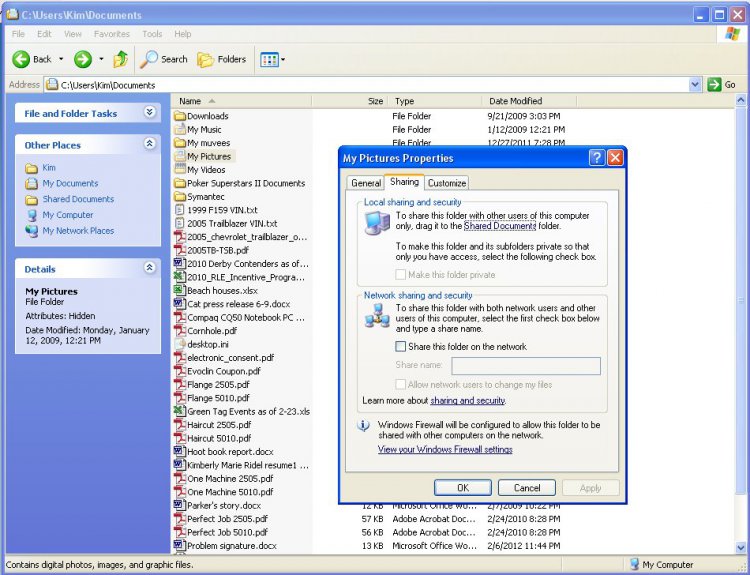The width and height of the screenshot is (750, 575).
Task: Click the Cancel button in properties dialog
Action: pos(527,487)
